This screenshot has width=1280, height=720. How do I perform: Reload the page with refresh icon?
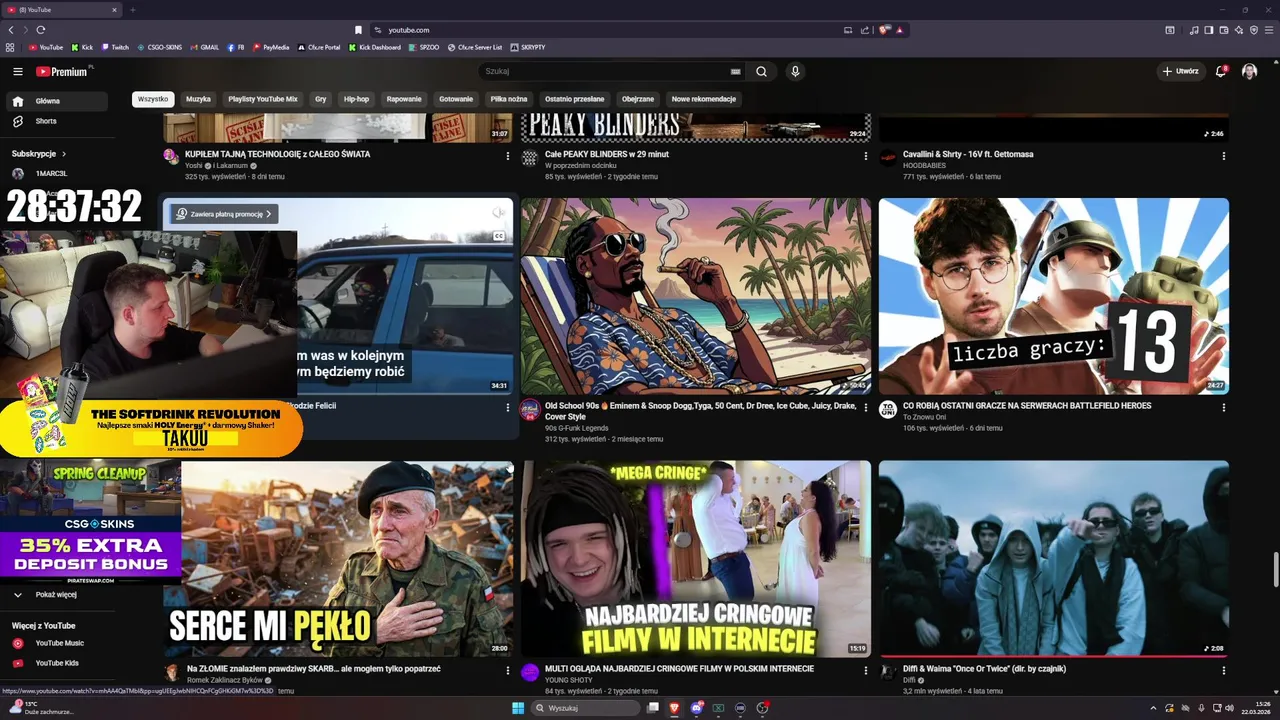pos(40,30)
